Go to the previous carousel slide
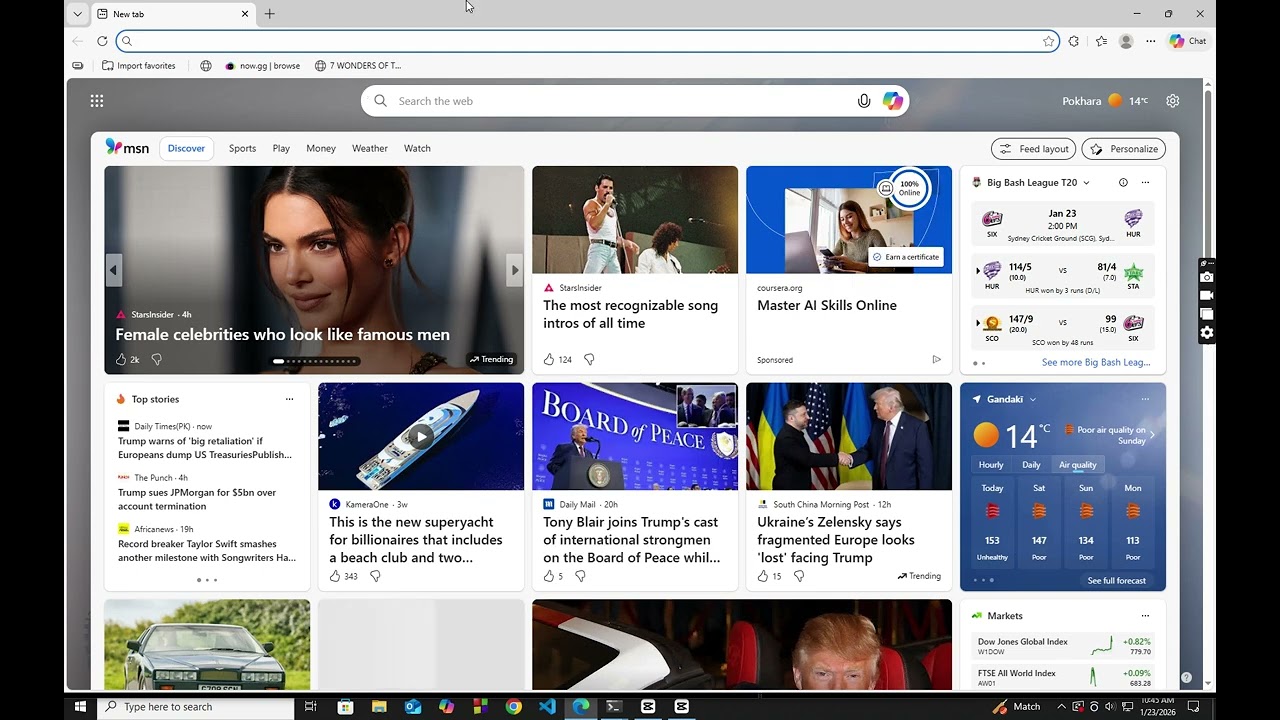This screenshot has height=720, width=1280. tap(113, 270)
